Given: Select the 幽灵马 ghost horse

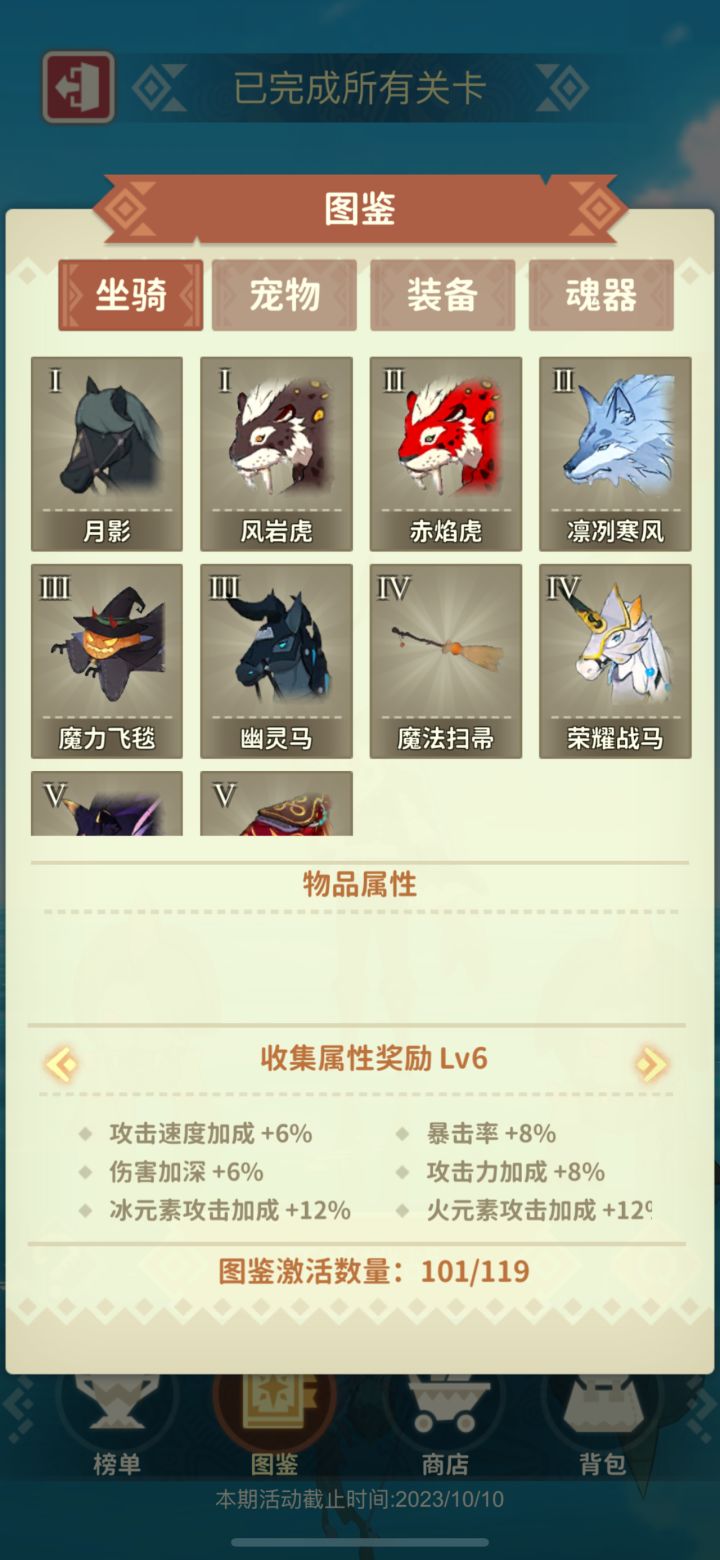Looking at the screenshot, I should pyautogui.click(x=276, y=661).
